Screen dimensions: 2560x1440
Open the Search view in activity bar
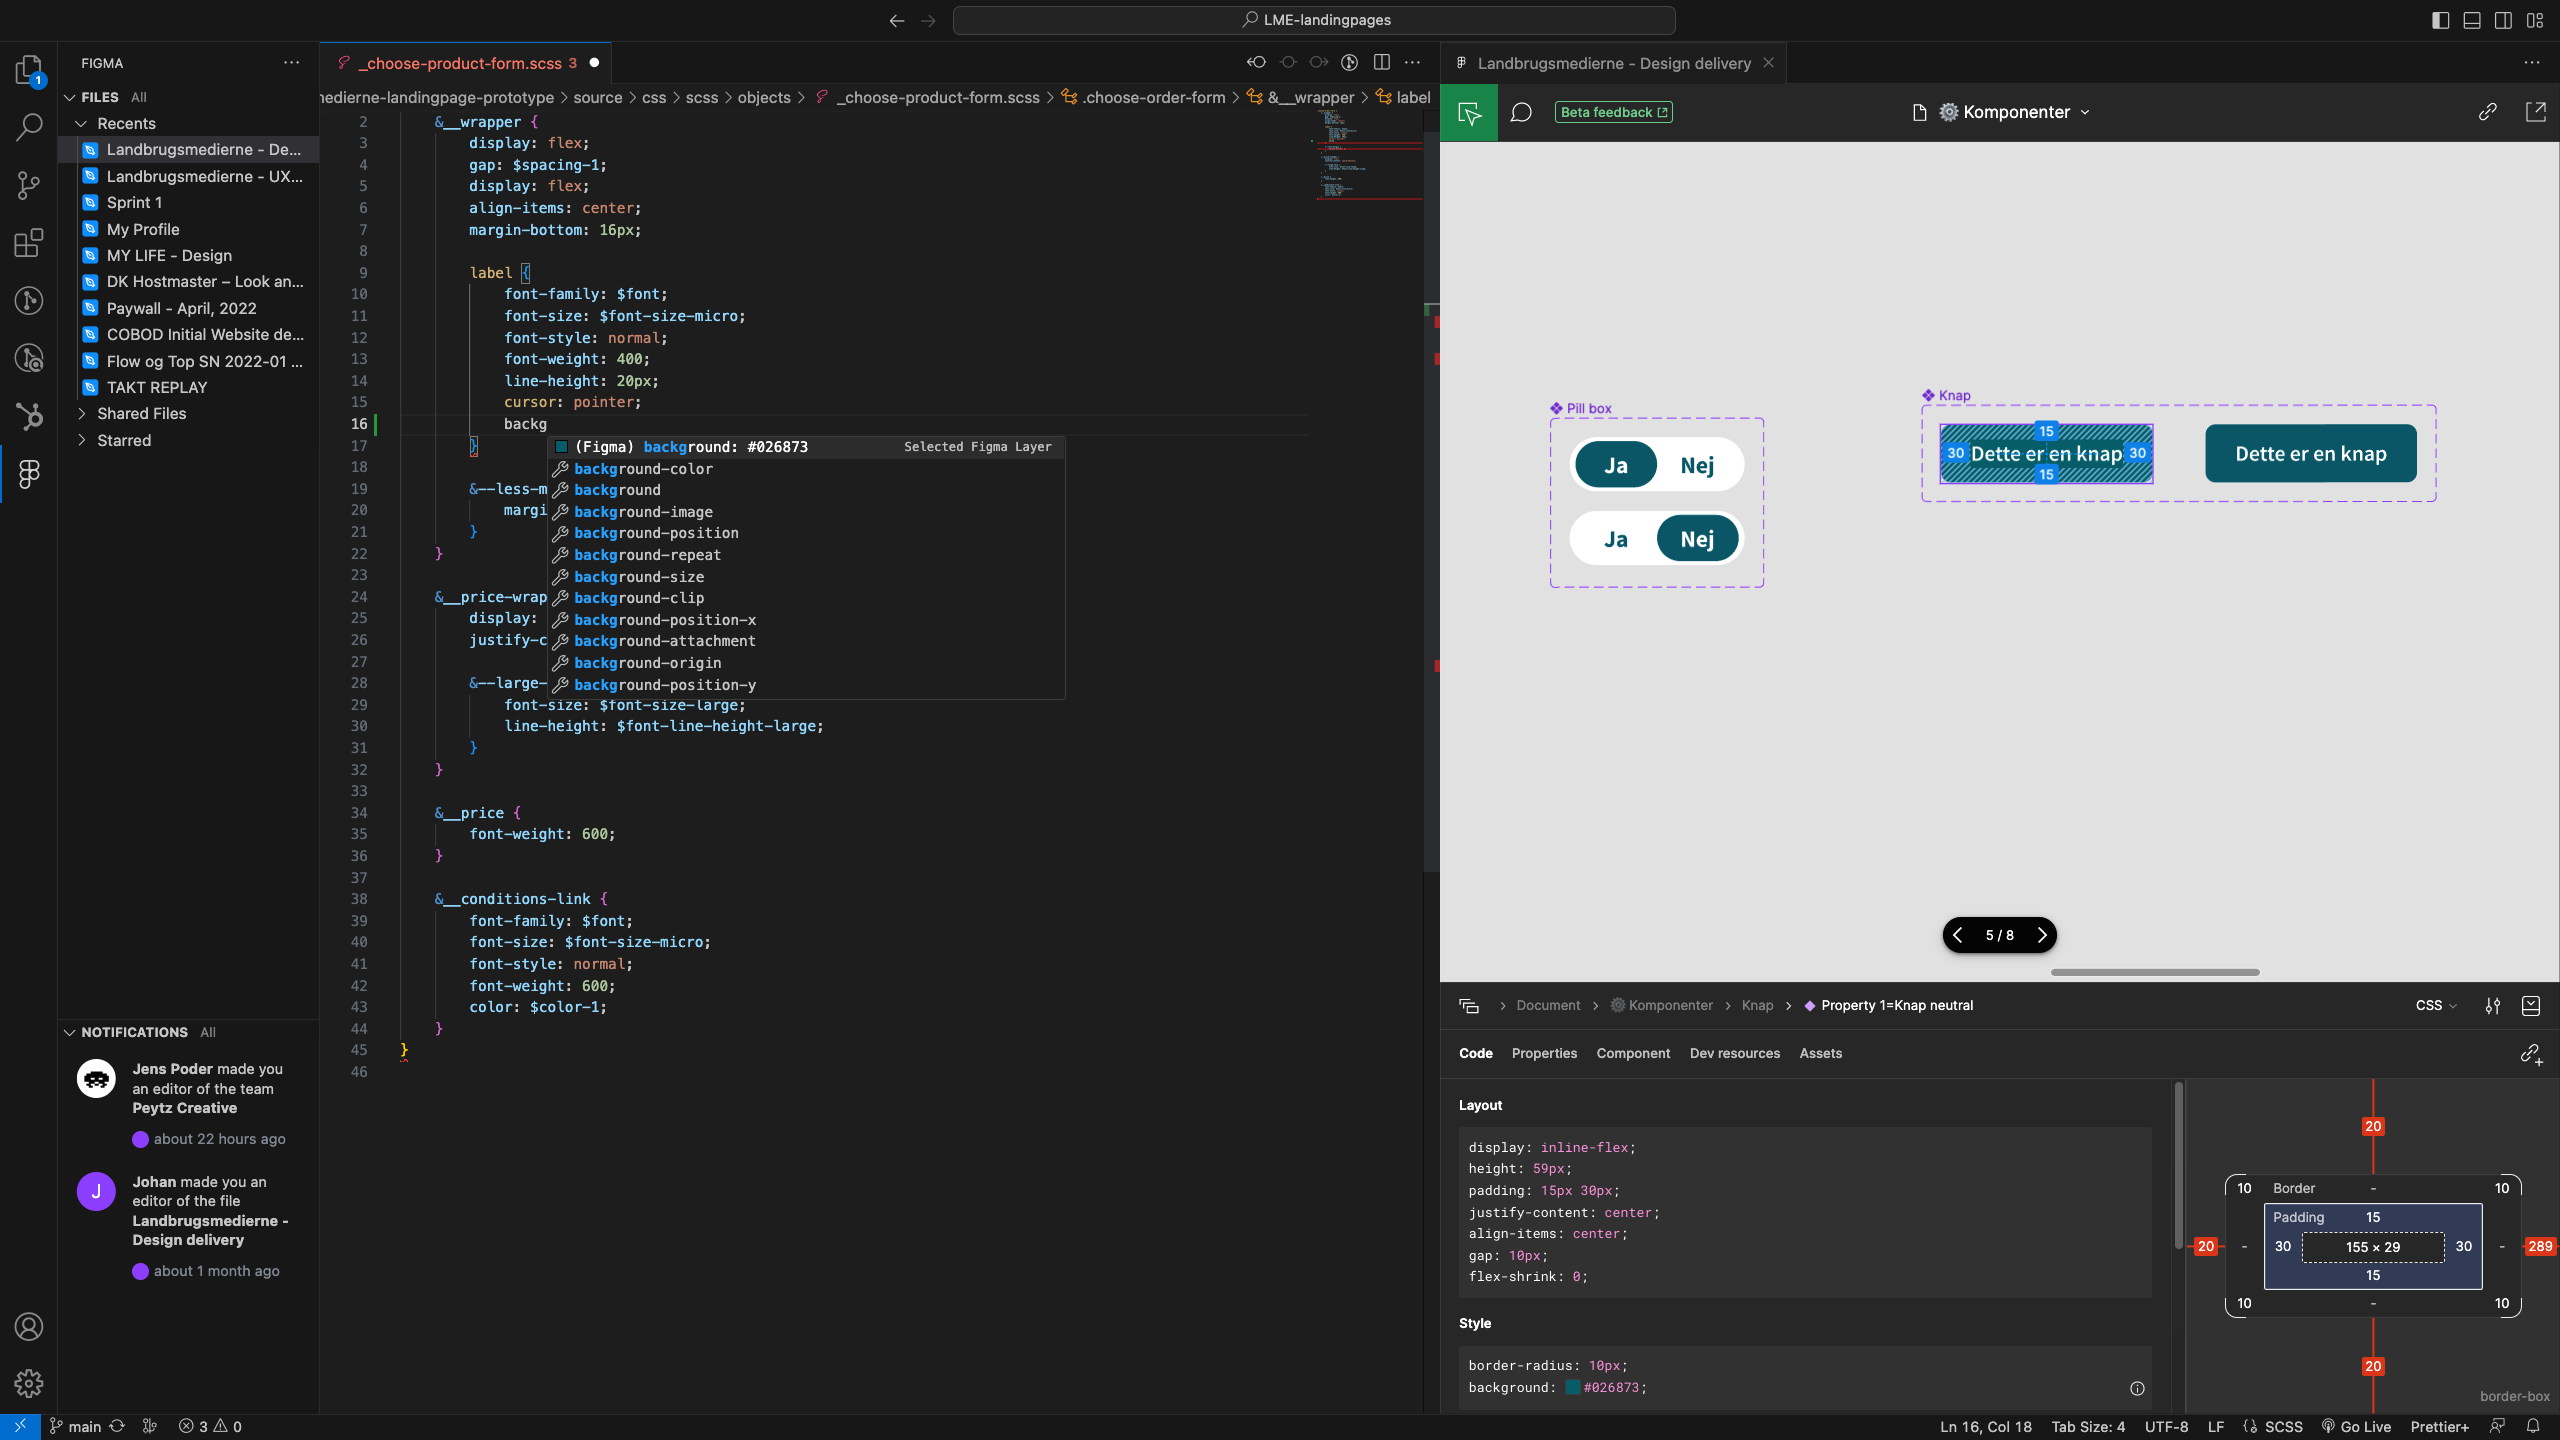click(29, 127)
